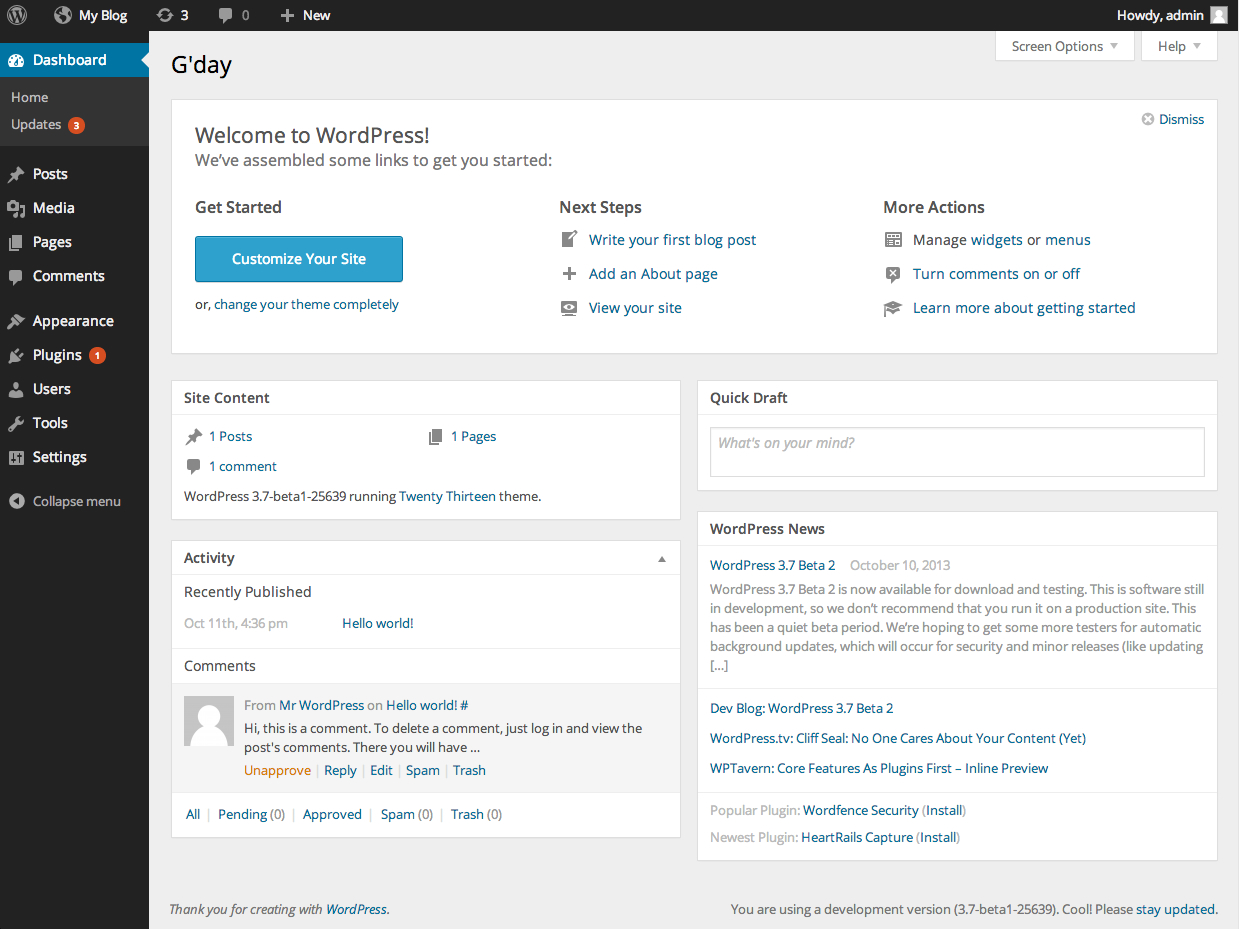Click the Mr WordPress author link
This screenshot has height=929, width=1239.
click(321, 705)
